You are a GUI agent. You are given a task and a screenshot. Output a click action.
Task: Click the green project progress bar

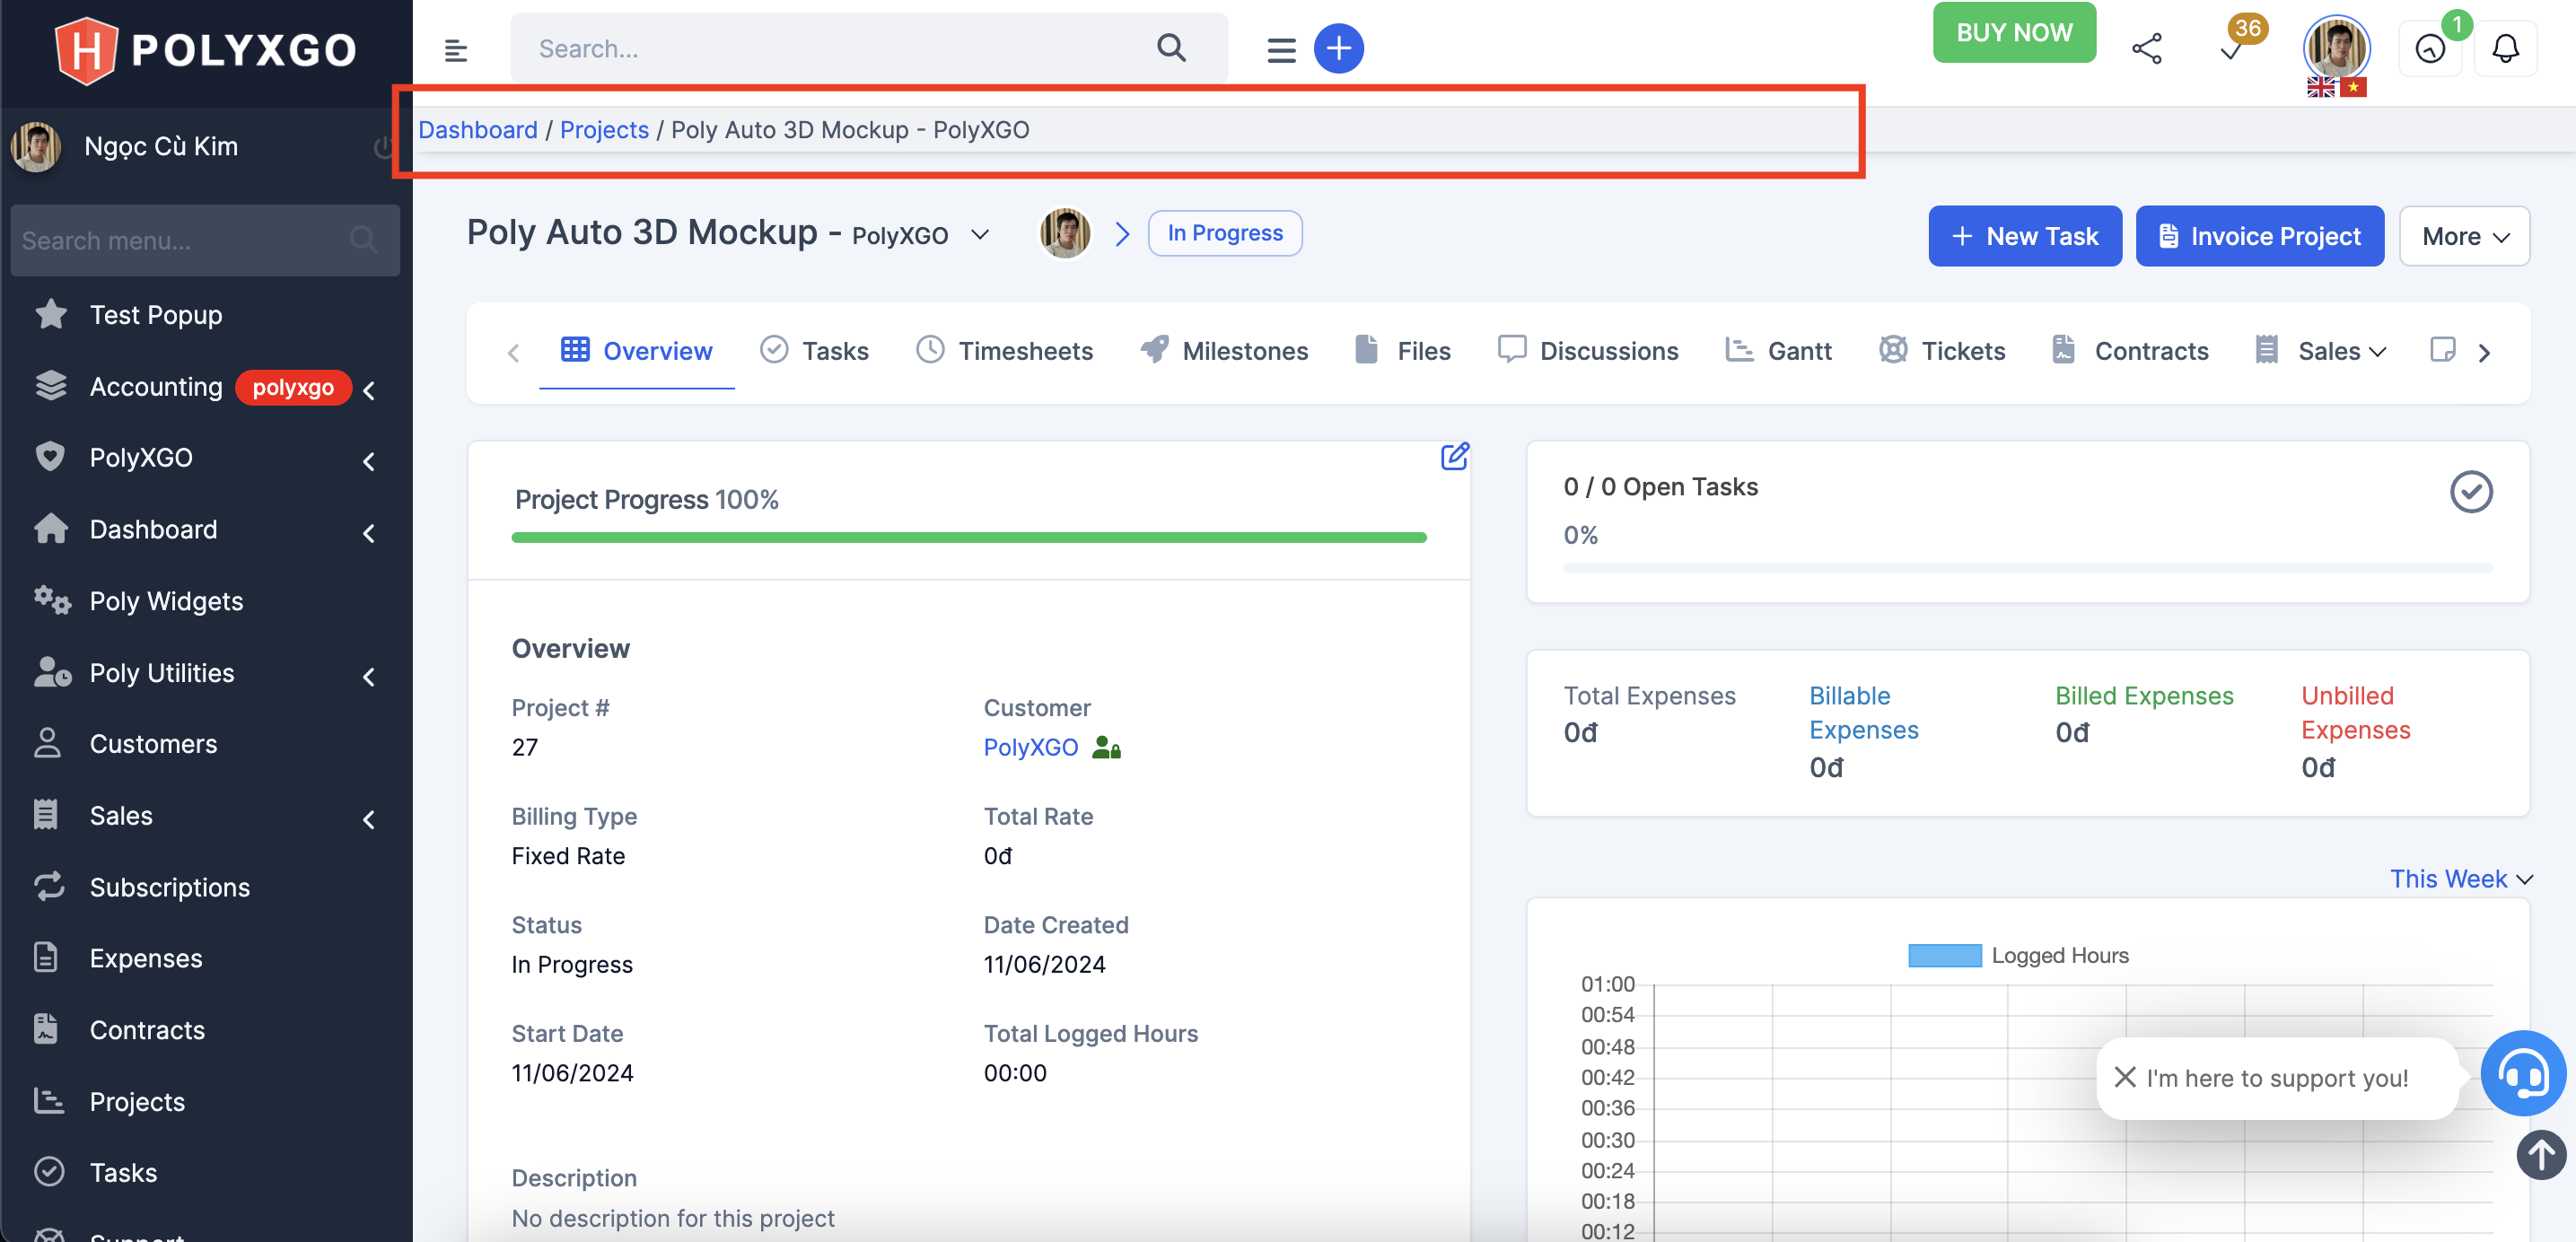968,537
